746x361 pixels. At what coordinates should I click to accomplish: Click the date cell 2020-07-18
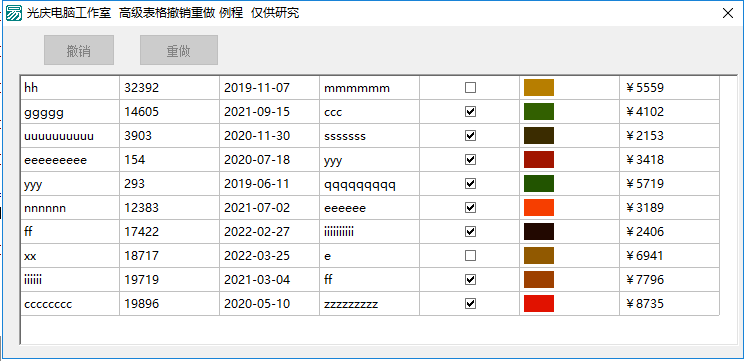click(x=269, y=160)
